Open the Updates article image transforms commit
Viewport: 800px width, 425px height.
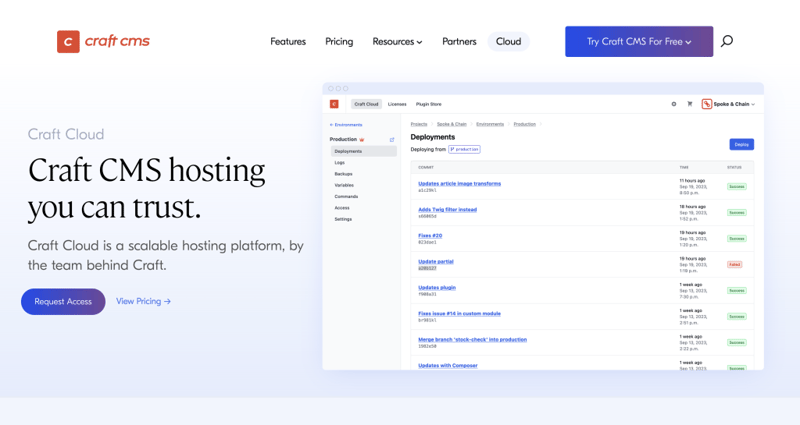click(x=459, y=184)
